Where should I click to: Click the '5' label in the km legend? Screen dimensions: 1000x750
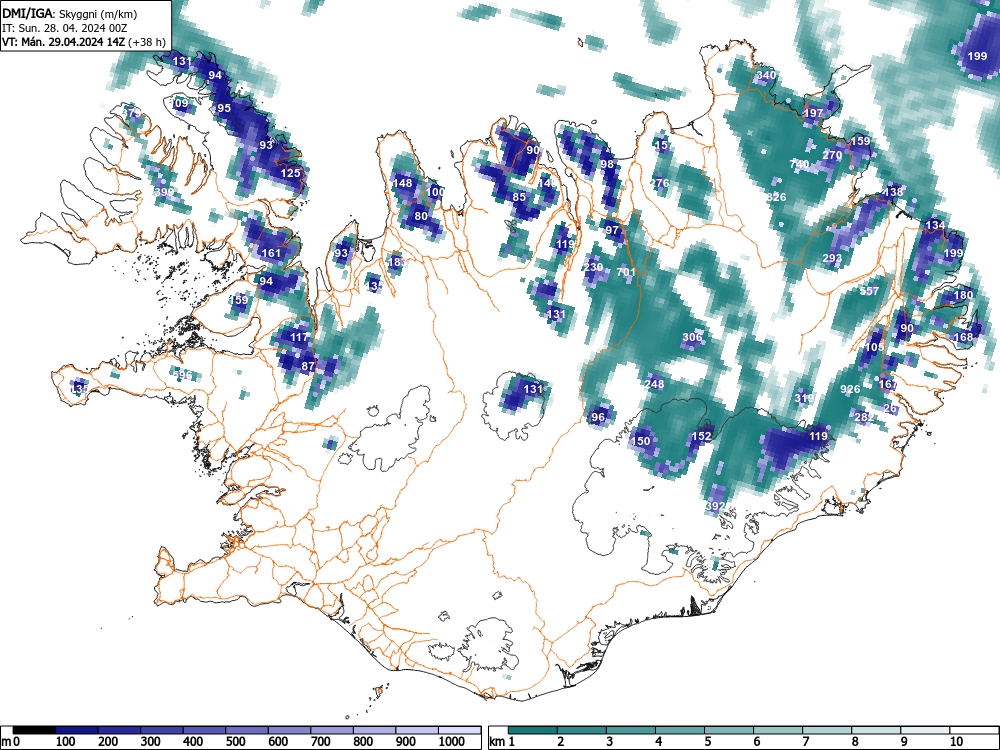pos(708,742)
